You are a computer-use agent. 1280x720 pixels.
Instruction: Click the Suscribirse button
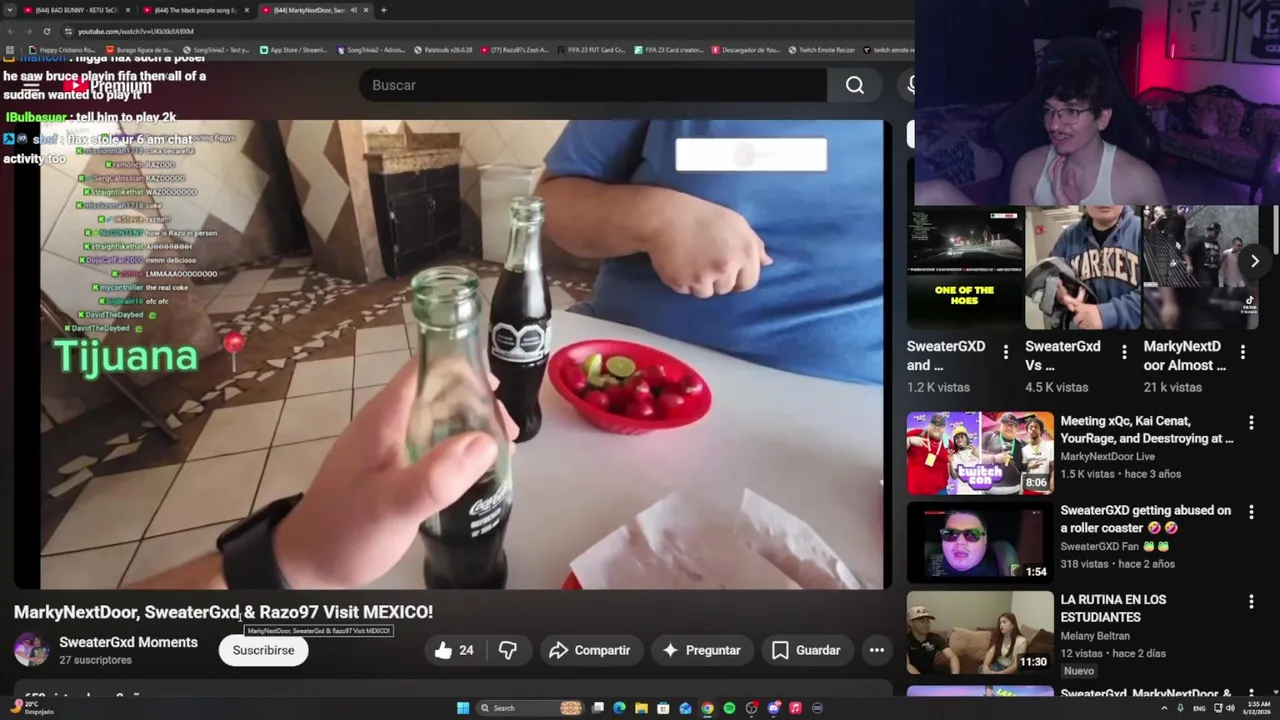coord(263,650)
